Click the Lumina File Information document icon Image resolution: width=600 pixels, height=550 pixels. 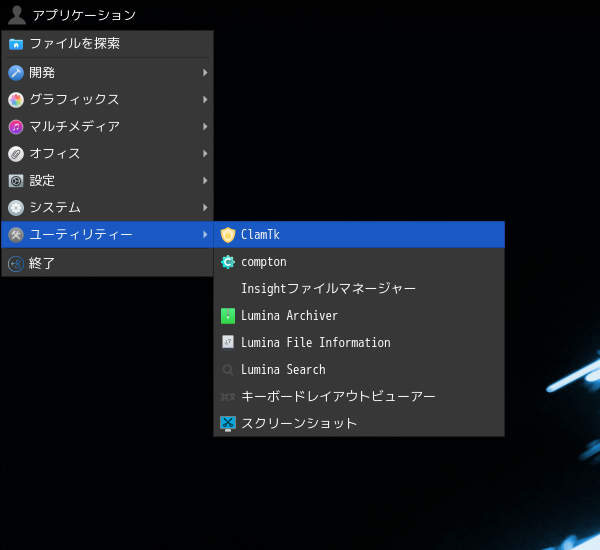(228, 343)
